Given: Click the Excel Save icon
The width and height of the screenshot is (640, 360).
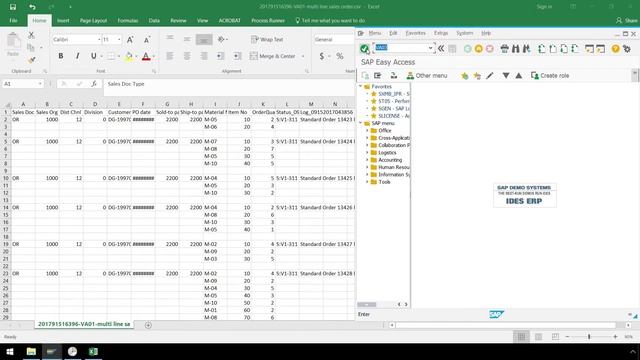Looking at the screenshot, I should coord(13,7).
